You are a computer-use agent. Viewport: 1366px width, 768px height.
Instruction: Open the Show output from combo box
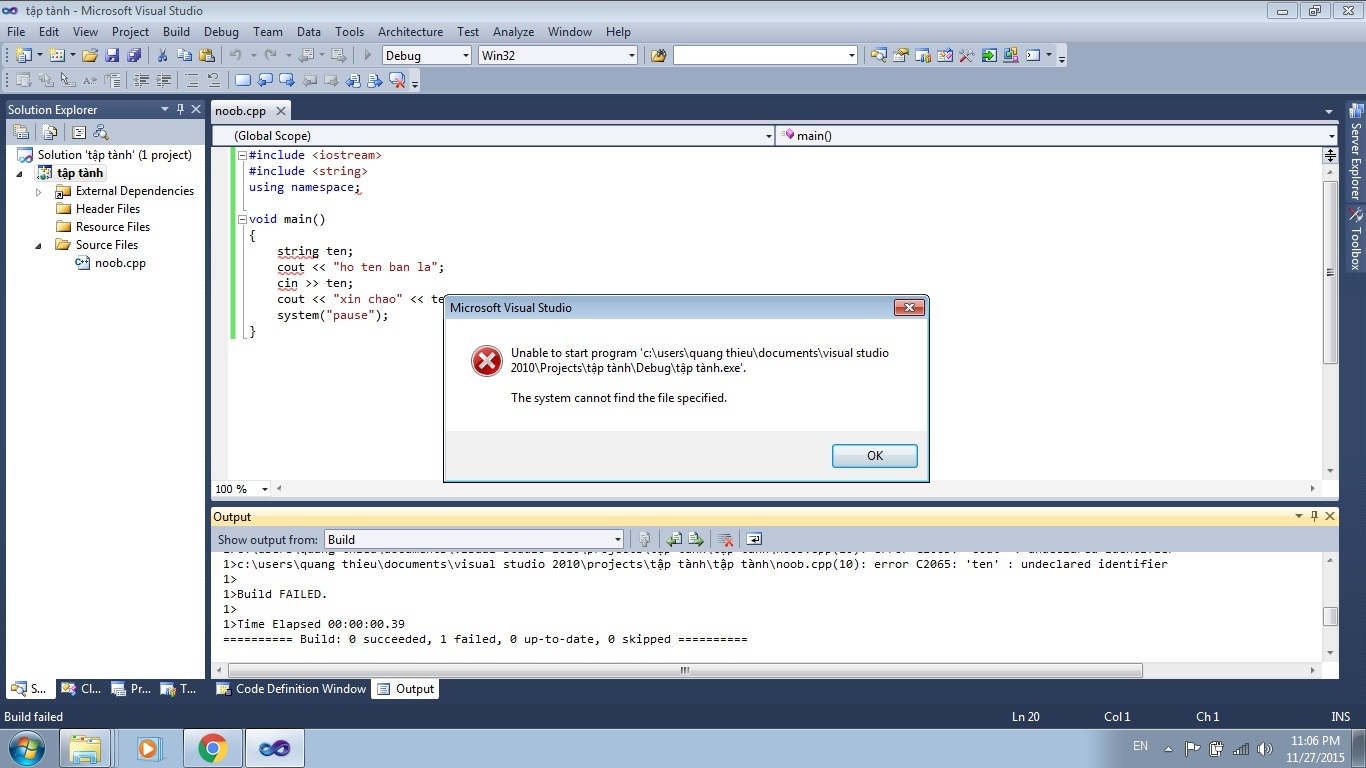(474, 540)
